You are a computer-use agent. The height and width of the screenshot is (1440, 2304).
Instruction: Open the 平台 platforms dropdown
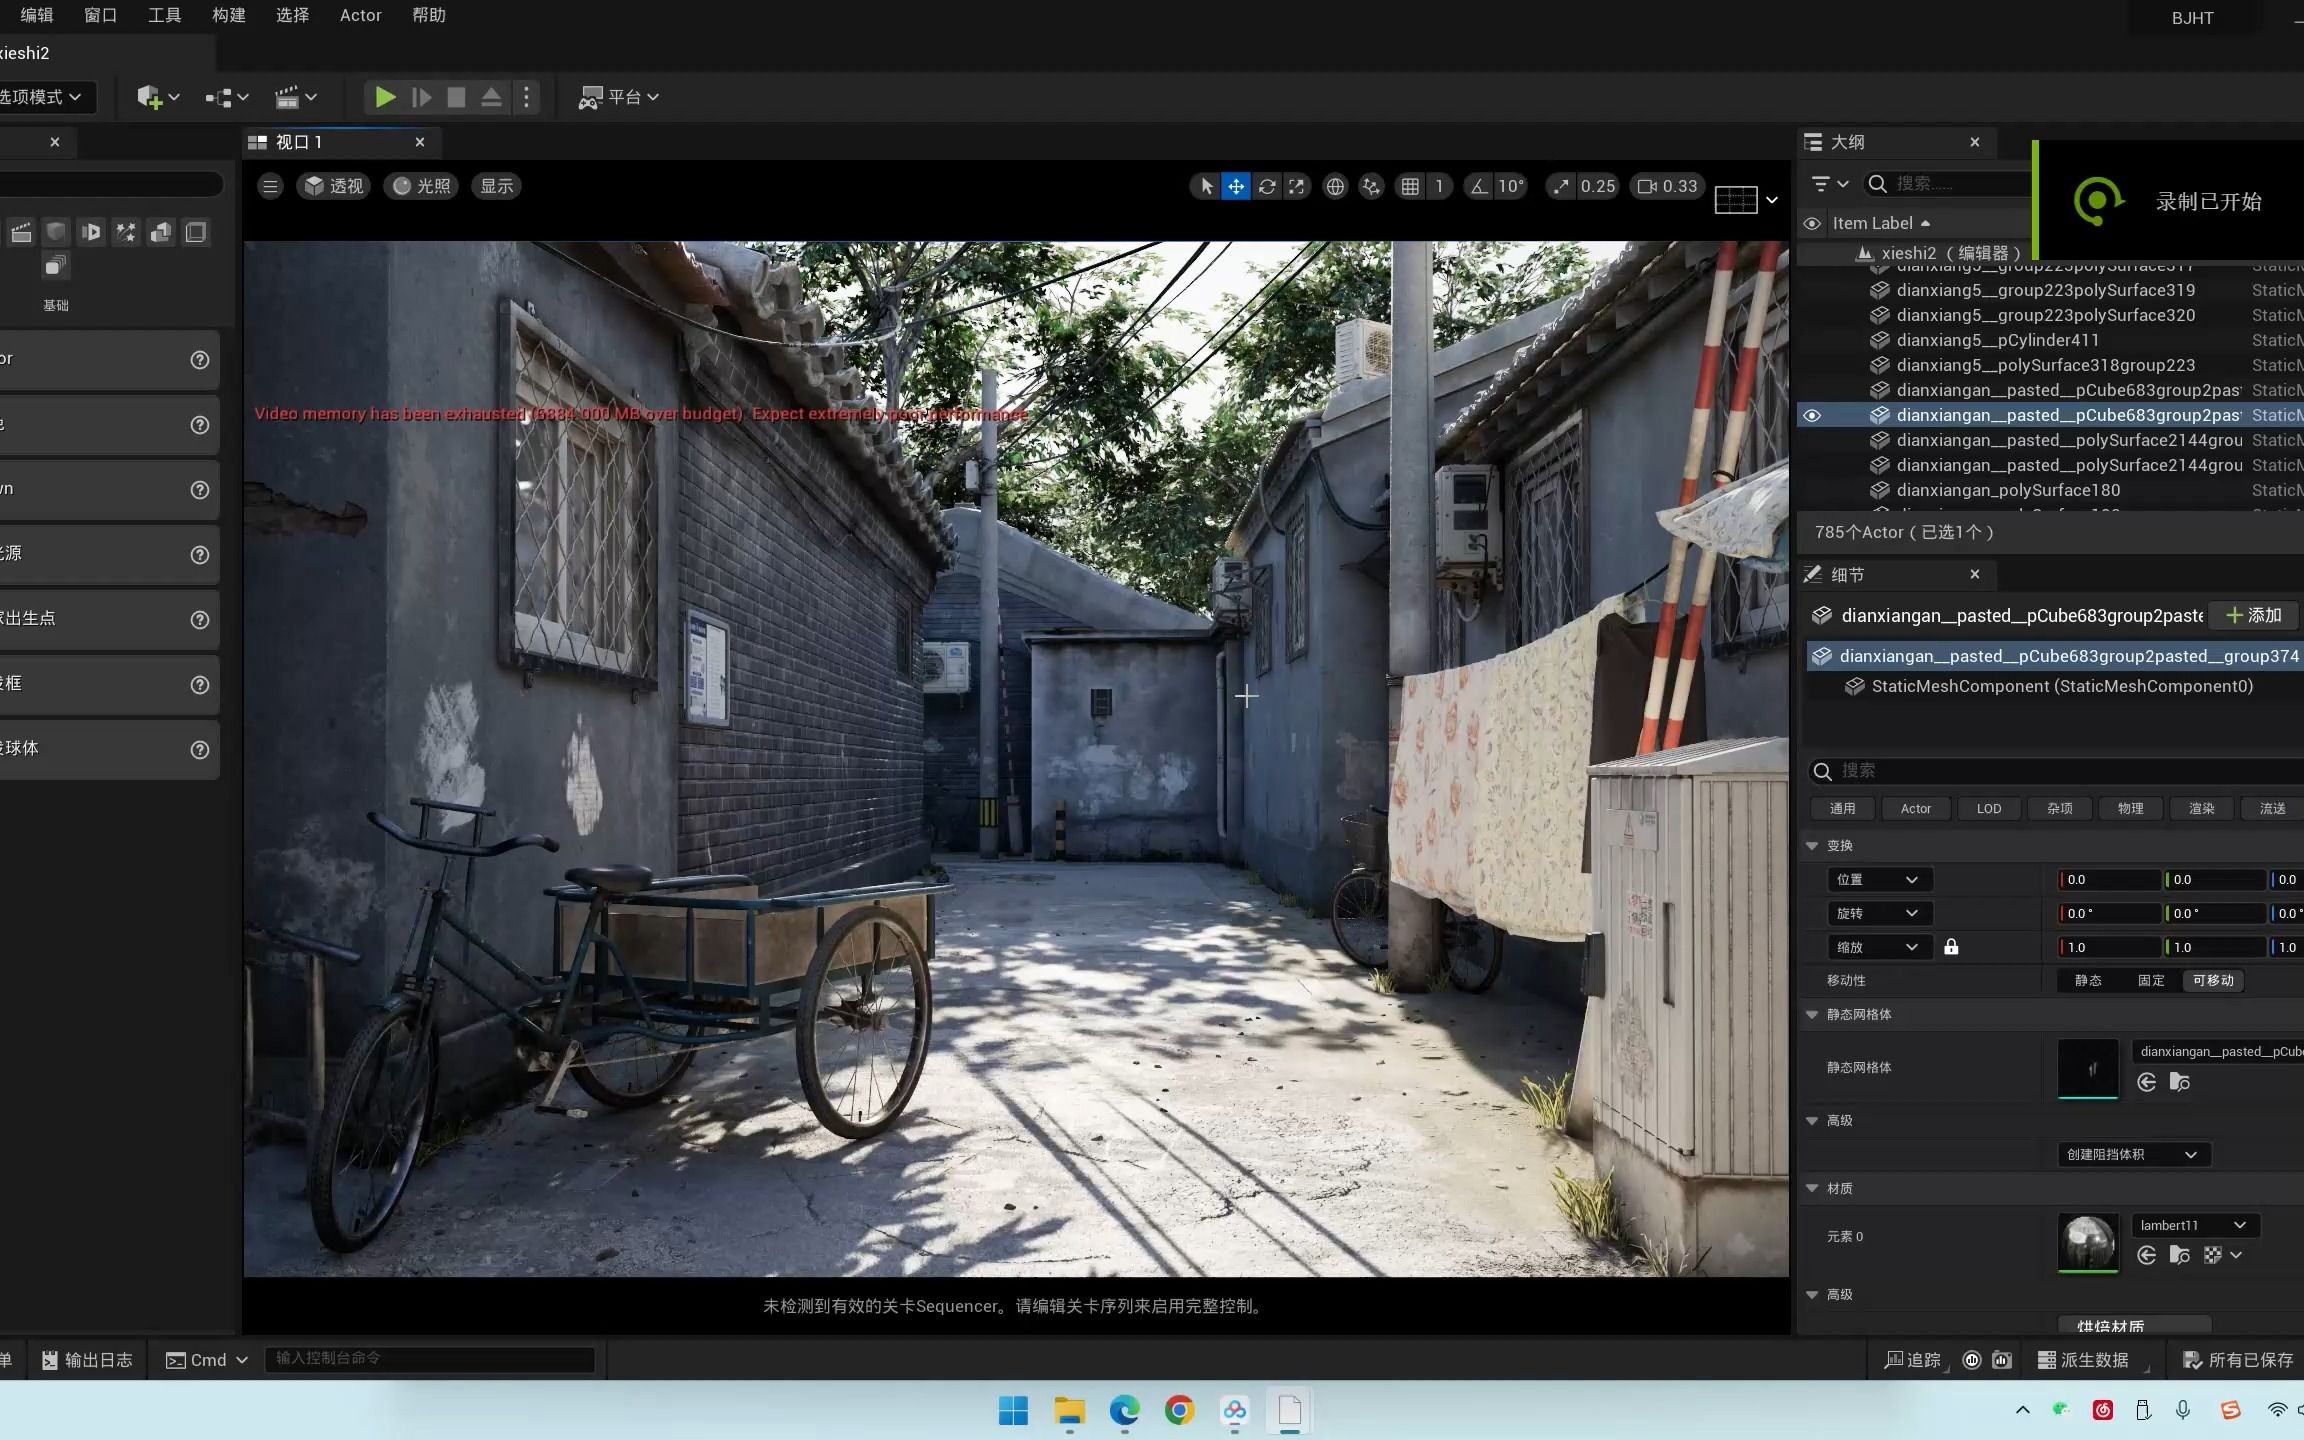click(618, 97)
